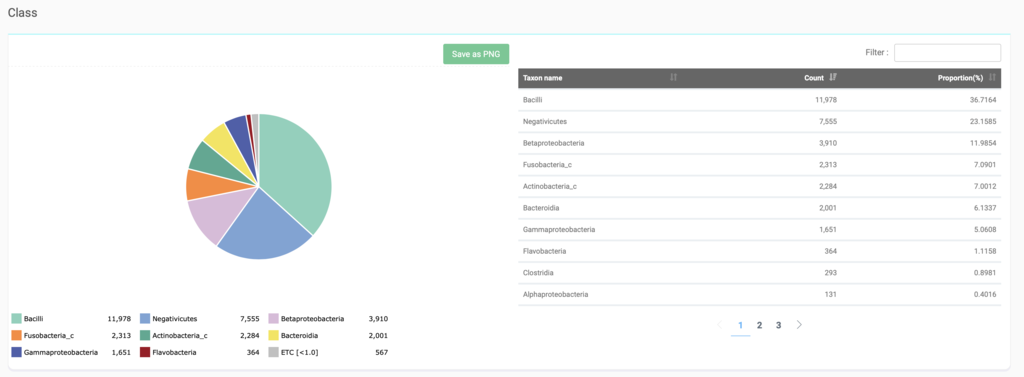Toggle Bacilli legend color swatch

(x=16, y=319)
